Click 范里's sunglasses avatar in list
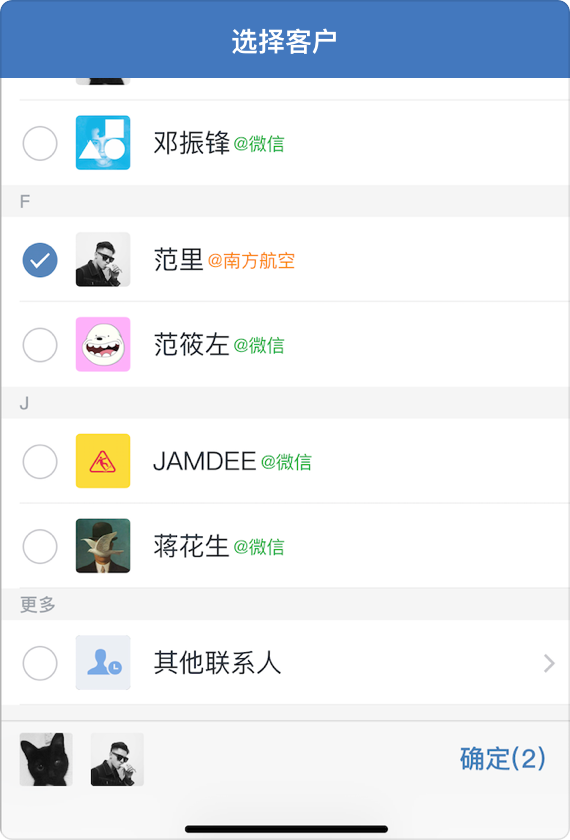The height and width of the screenshot is (840, 570). tap(103, 259)
